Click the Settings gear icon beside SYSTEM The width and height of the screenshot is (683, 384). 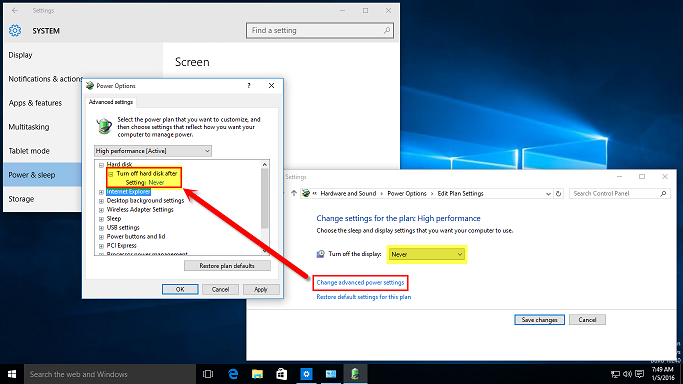[15, 30]
